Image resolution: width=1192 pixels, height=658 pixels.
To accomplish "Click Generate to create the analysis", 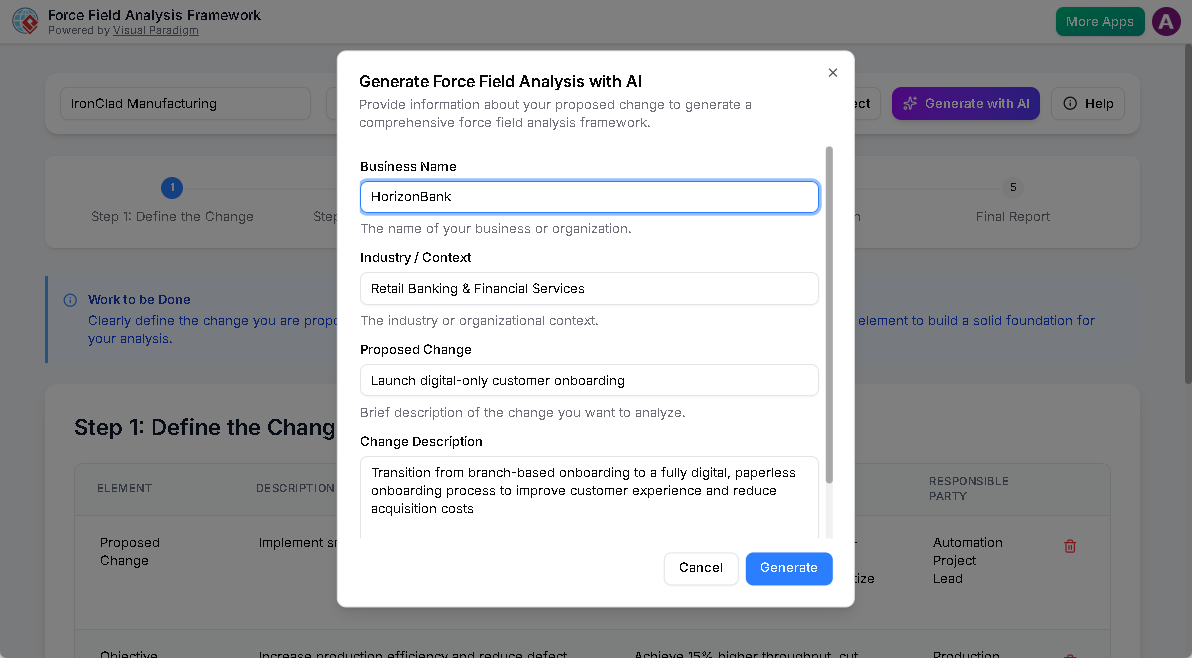I will 789,568.
